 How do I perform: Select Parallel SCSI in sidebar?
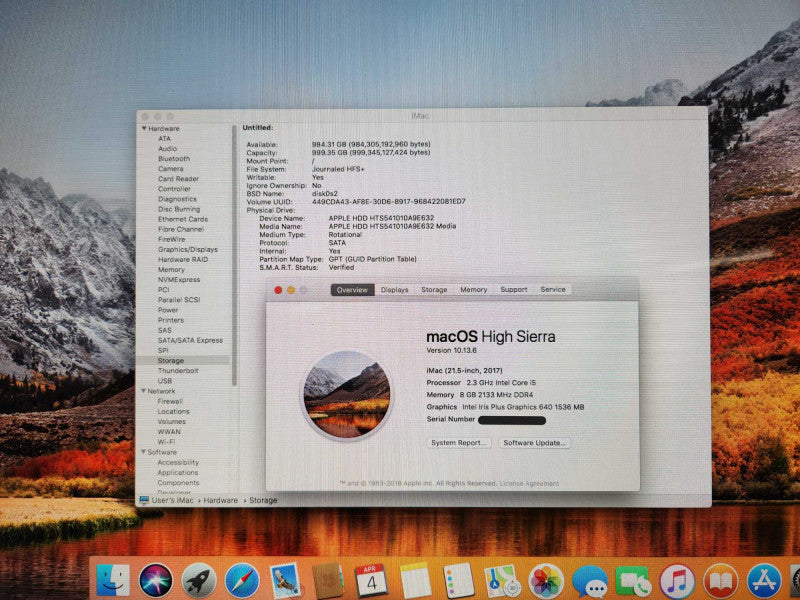pyautogui.click(x=179, y=300)
